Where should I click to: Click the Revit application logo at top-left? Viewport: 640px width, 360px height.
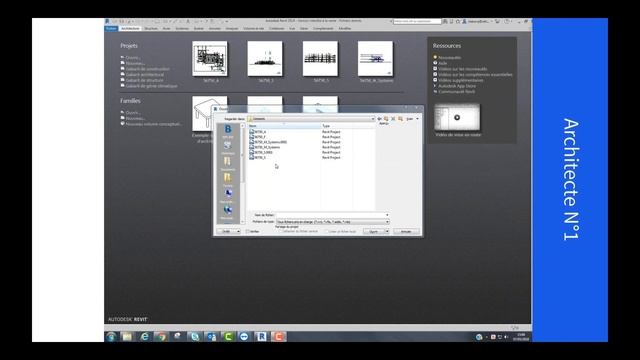click(x=107, y=21)
